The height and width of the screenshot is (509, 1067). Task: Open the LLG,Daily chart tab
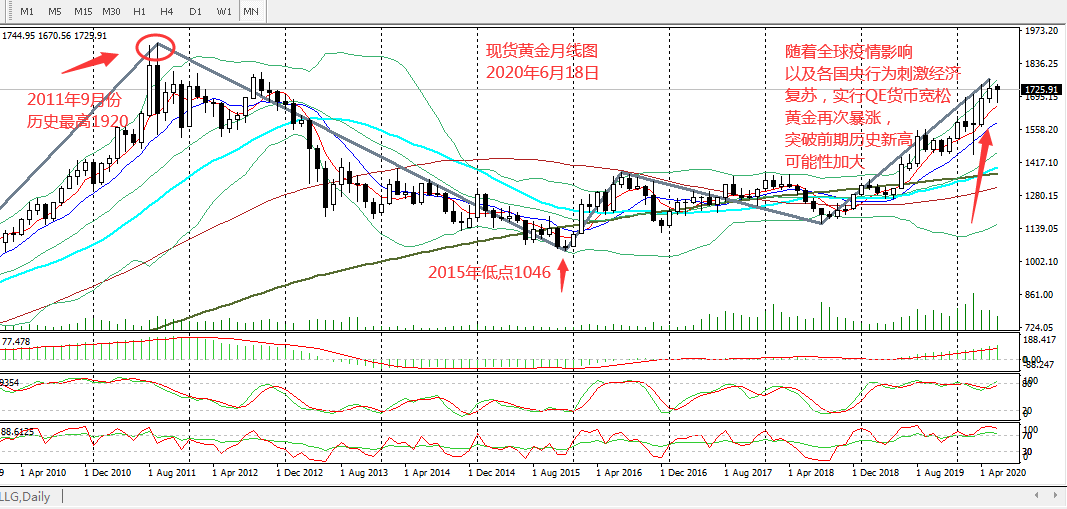(26, 497)
